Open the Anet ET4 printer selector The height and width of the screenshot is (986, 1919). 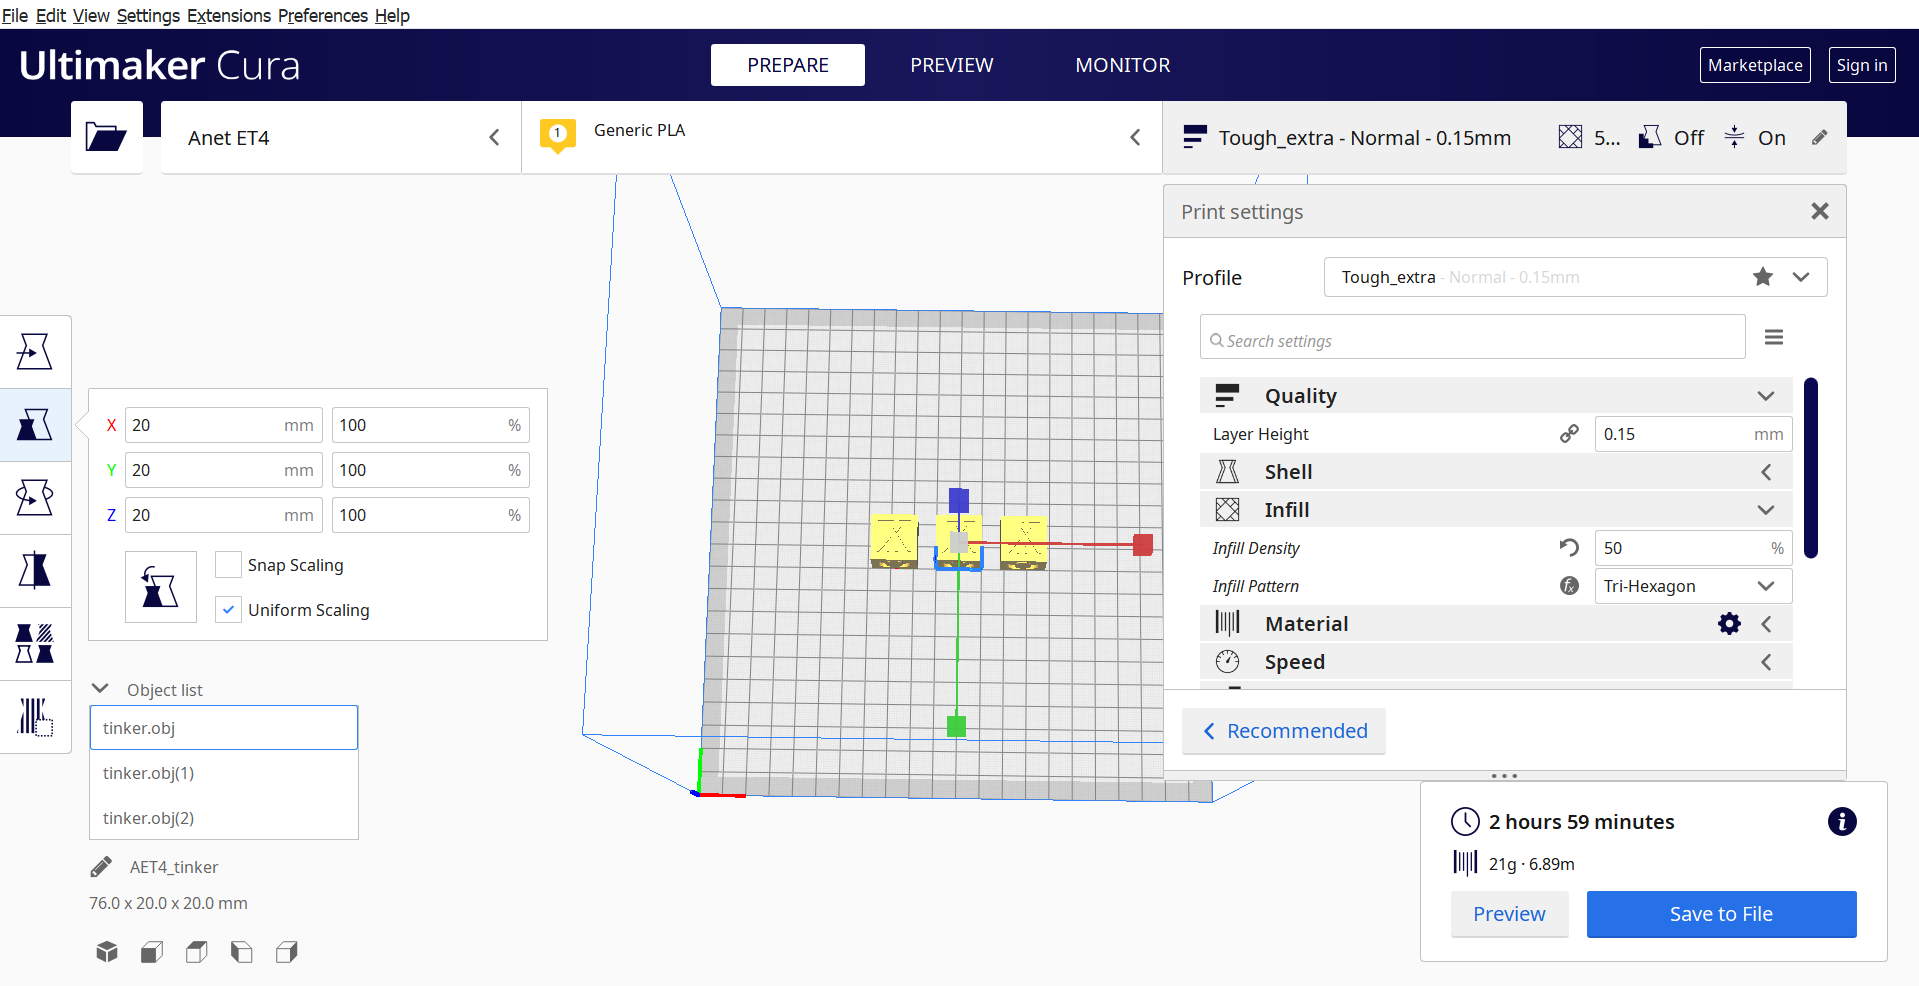tap(341, 137)
